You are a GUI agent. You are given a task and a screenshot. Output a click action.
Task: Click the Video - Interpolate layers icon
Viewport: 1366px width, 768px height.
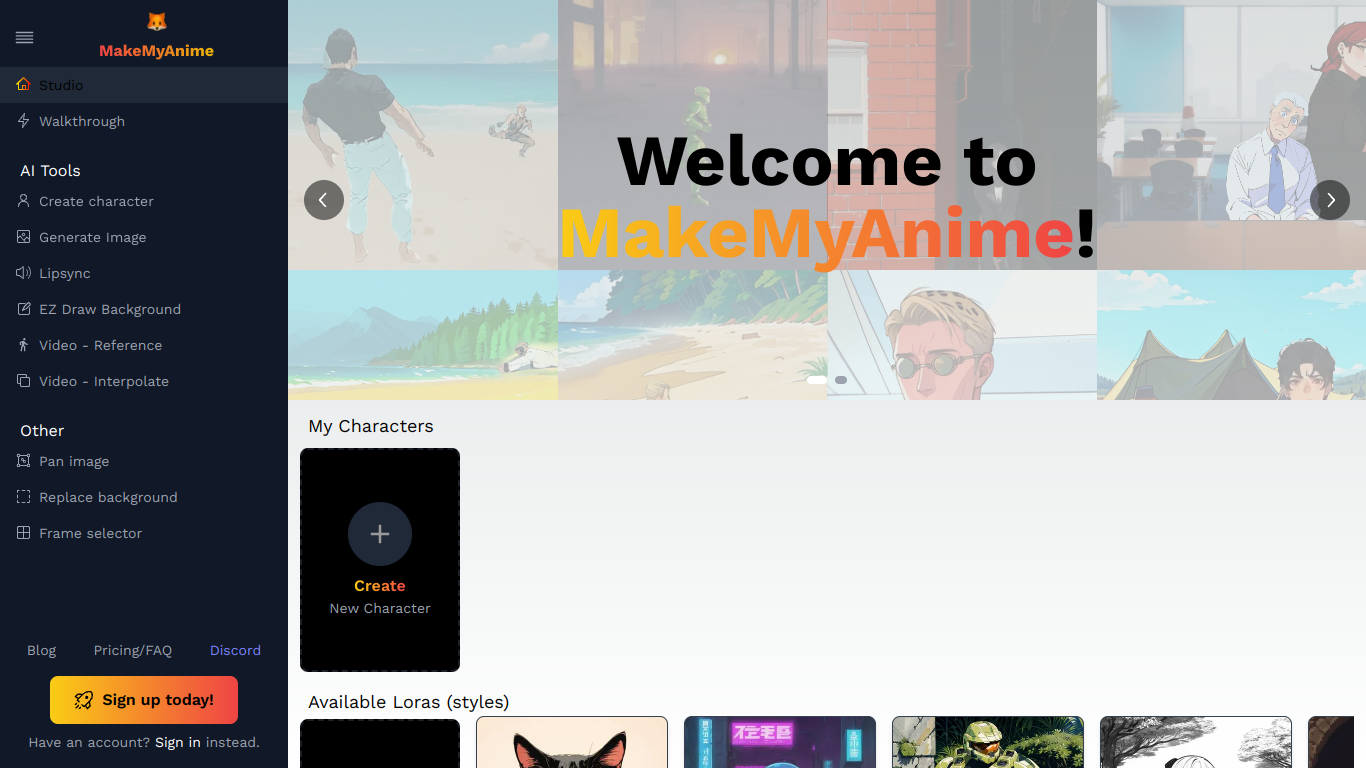coord(24,381)
